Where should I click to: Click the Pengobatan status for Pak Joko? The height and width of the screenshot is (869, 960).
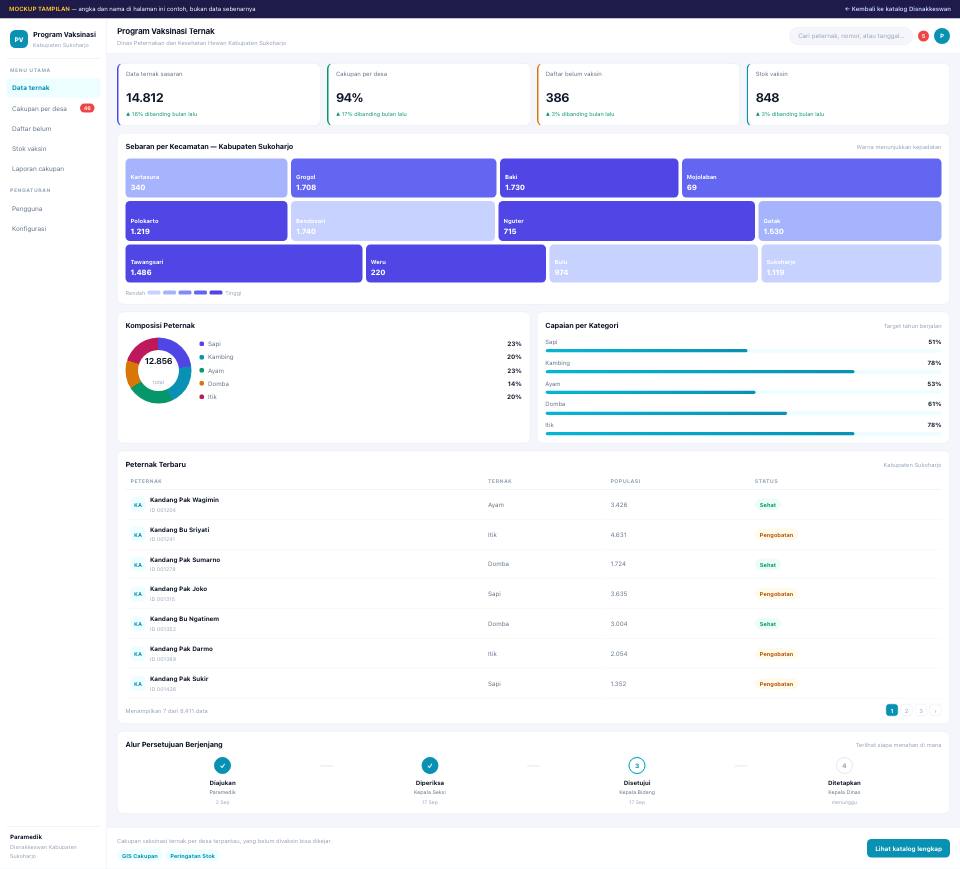coord(776,594)
